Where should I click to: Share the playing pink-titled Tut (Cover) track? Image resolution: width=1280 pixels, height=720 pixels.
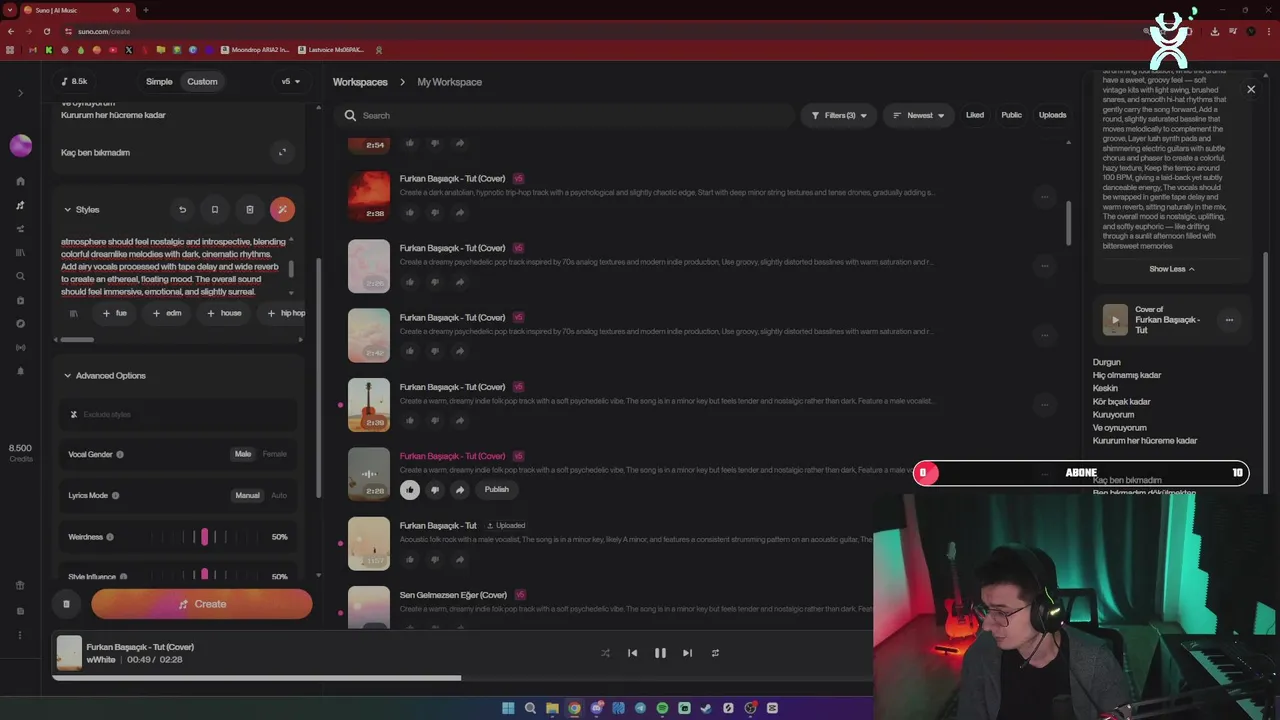pyautogui.click(x=460, y=490)
